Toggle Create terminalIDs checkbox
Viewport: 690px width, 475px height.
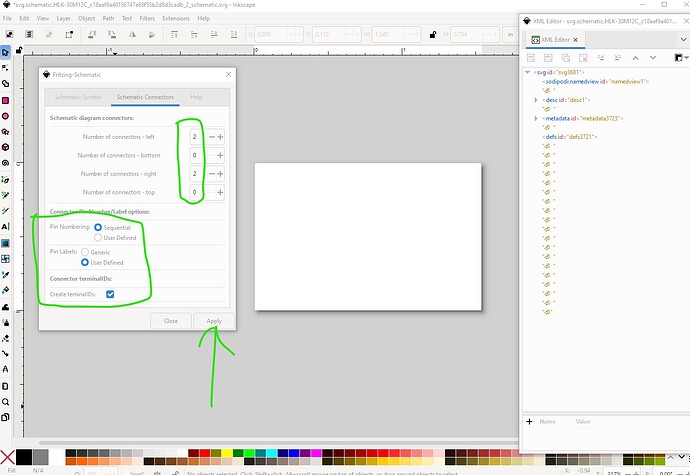coord(110,294)
